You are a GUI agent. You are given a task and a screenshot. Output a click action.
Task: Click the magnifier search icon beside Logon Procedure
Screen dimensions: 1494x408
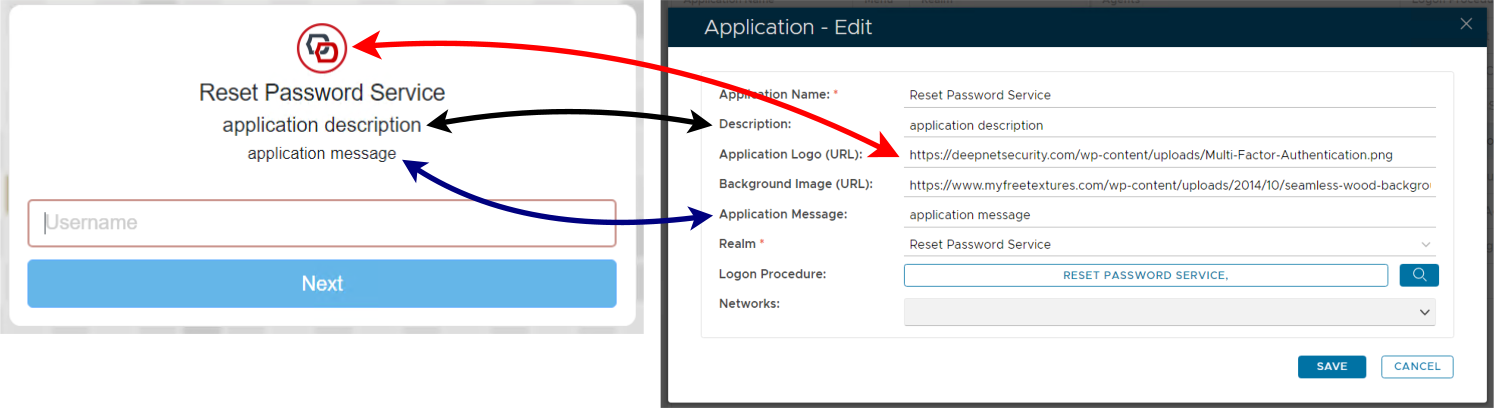click(1419, 275)
